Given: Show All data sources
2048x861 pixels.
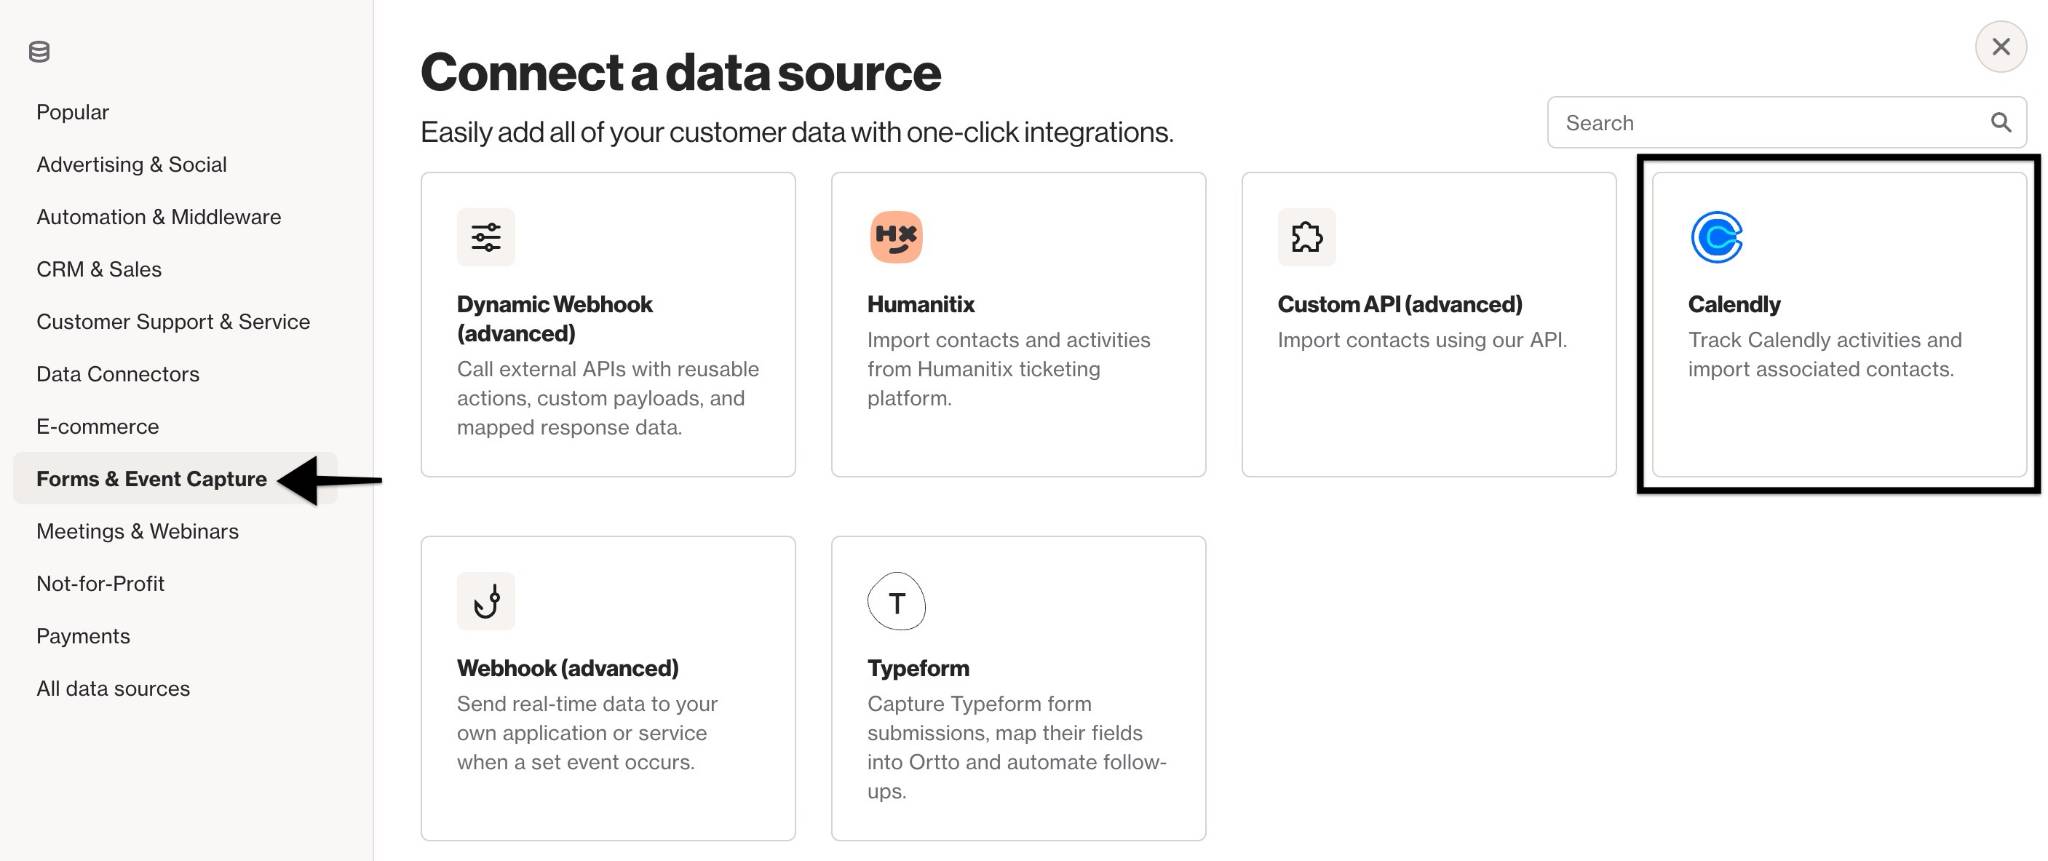Looking at the screenshot, I should point(113,688).
